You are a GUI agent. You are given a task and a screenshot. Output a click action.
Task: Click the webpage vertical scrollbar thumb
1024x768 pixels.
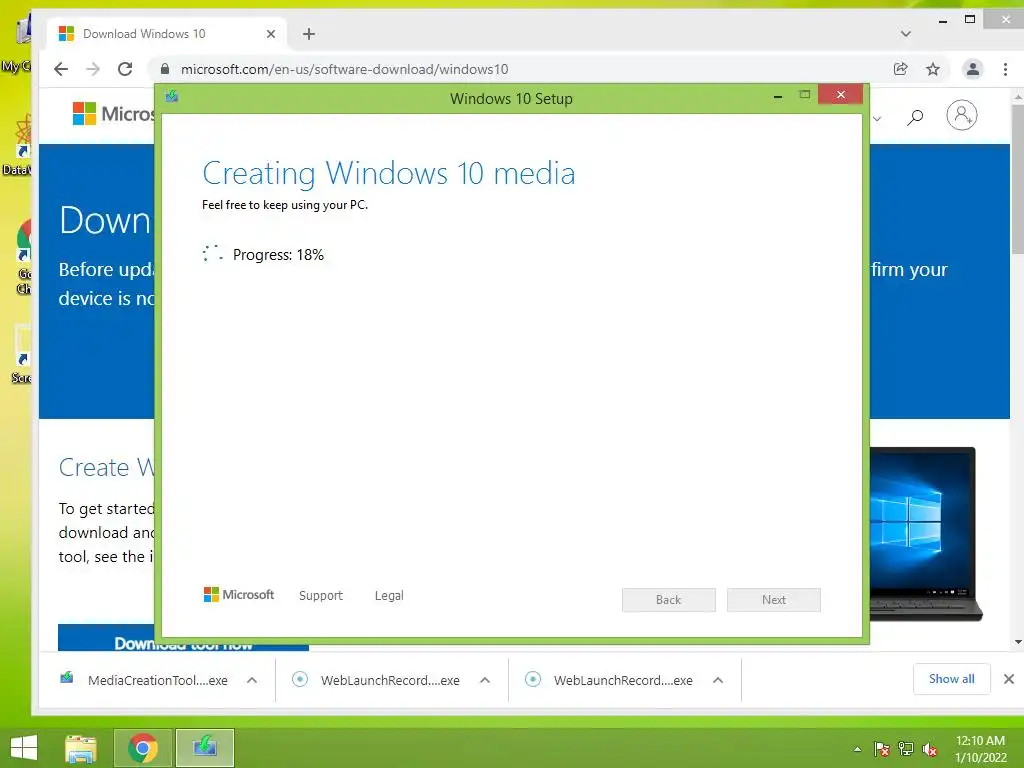click(1017, 179)
